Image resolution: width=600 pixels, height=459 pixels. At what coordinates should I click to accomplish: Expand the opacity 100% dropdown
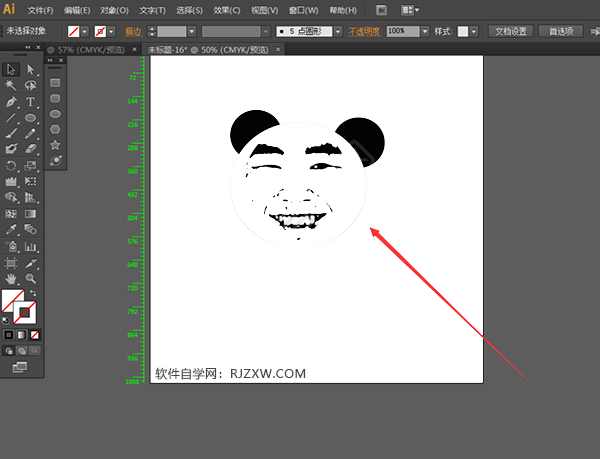click(425, 31)
